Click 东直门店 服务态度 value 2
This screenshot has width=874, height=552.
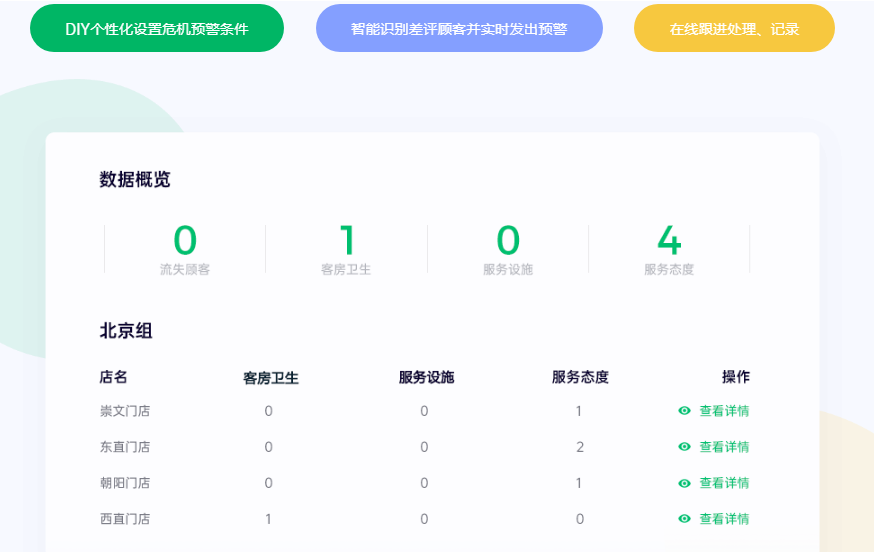click(x=580, y=447)
